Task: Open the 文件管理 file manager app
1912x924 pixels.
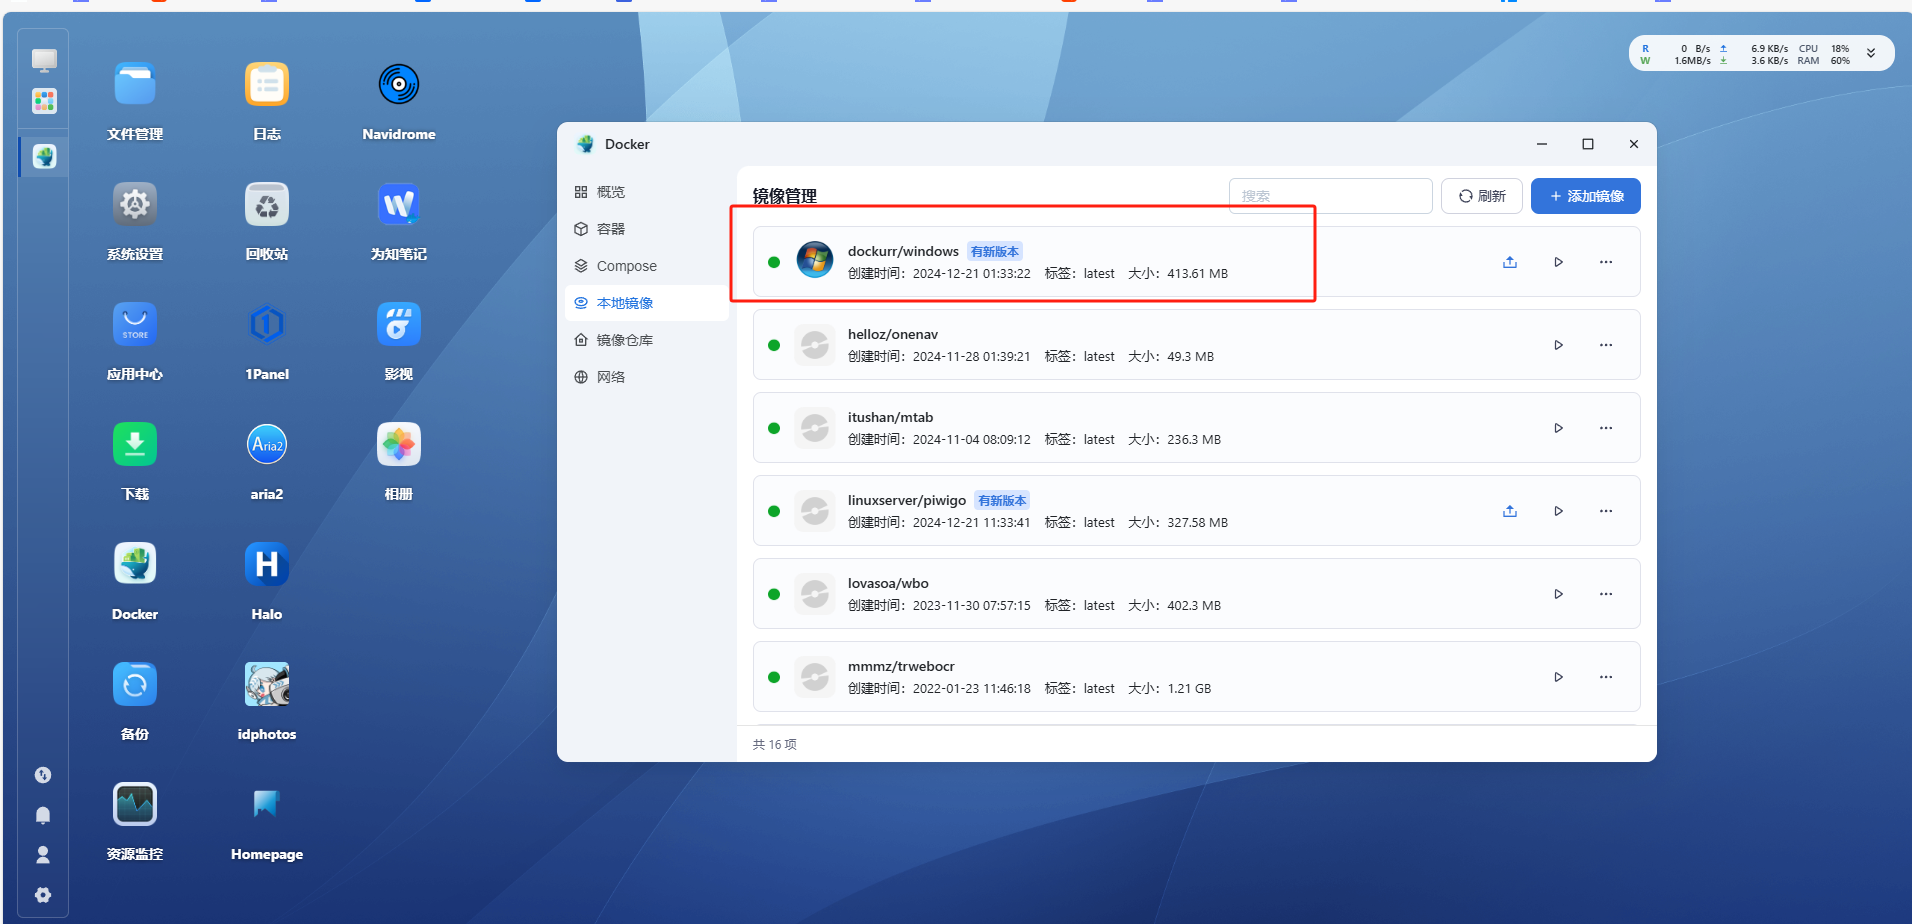Action: coord(135,84)
